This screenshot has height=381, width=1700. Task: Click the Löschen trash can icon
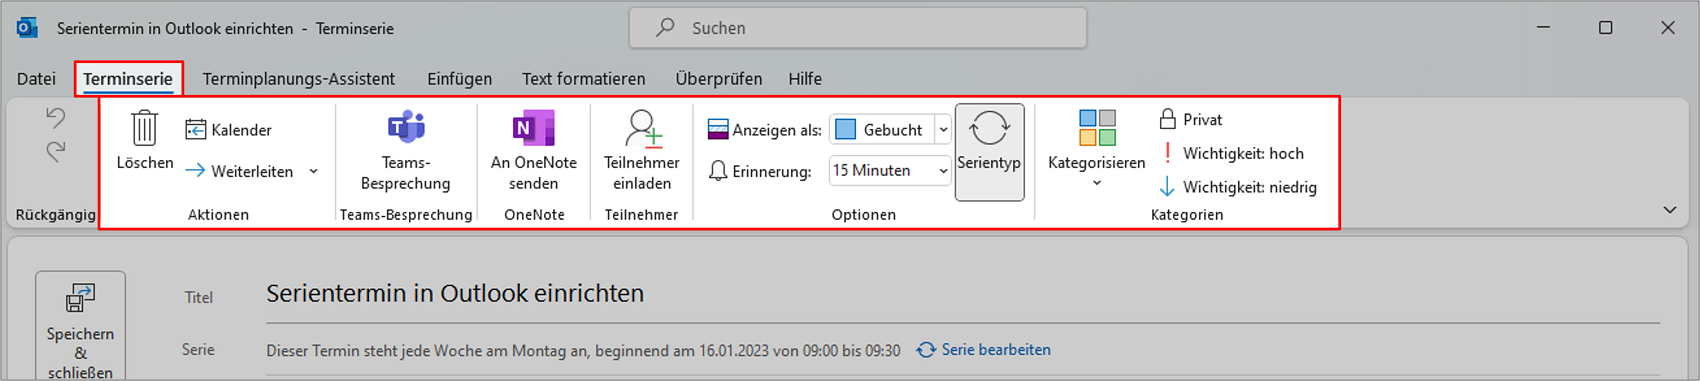pos(144,129)
